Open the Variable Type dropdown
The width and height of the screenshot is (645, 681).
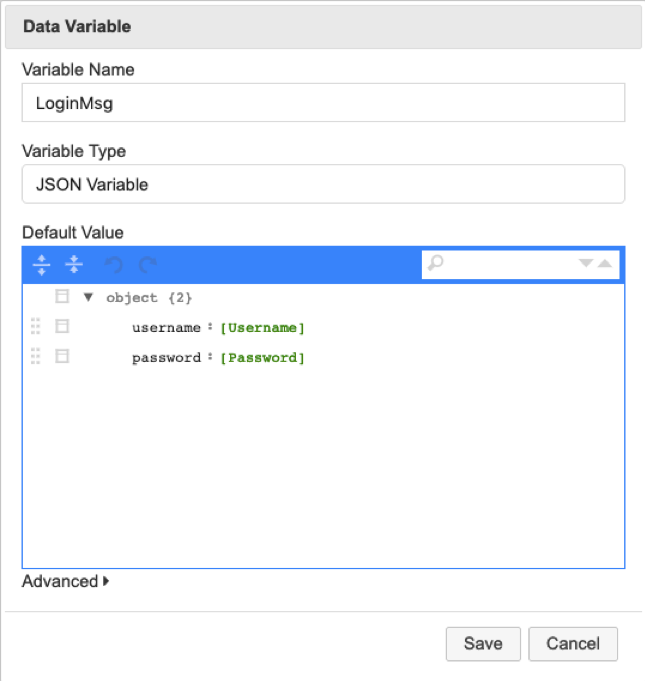(x=323, y=184)
